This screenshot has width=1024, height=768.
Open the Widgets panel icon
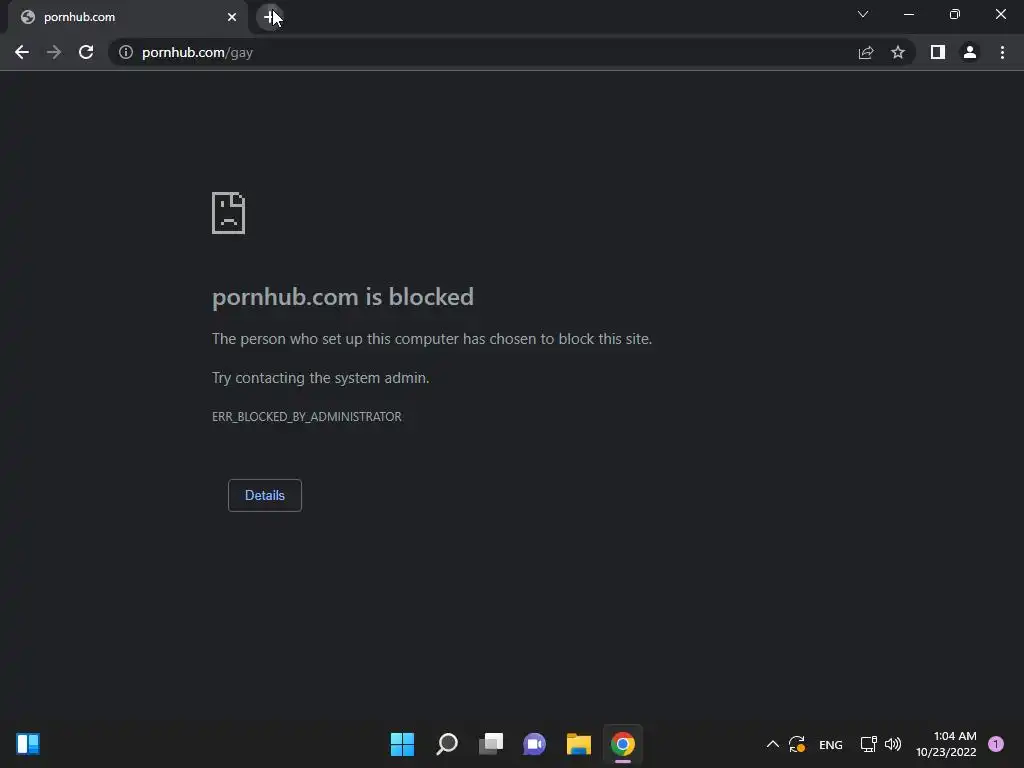click(x=28, y=744)
